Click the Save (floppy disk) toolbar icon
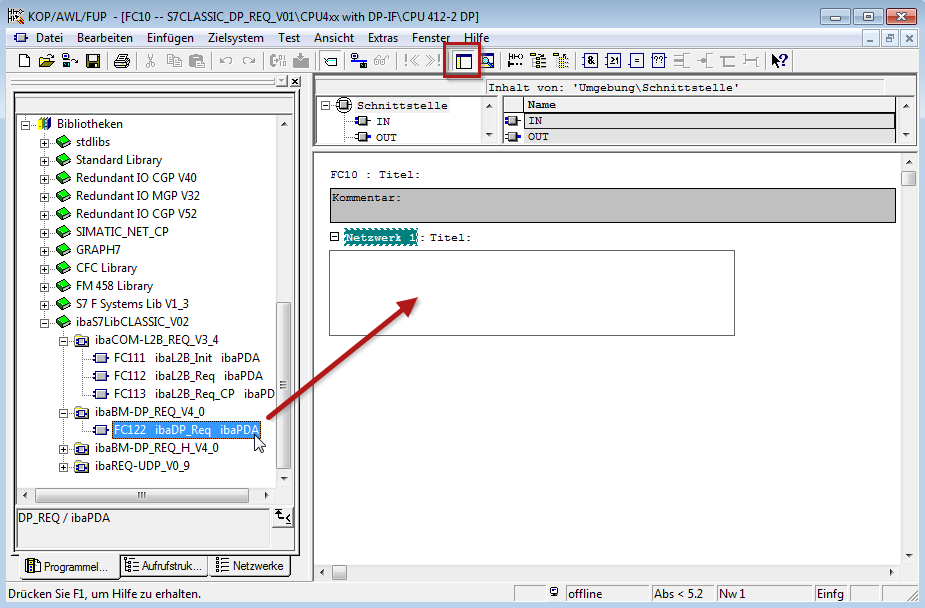 click(92, 61)
